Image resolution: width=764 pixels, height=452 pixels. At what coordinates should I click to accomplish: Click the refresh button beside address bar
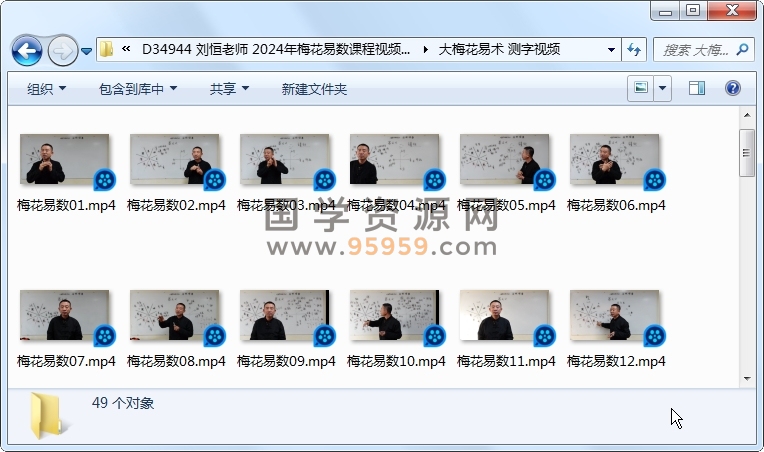click(634, 49)
